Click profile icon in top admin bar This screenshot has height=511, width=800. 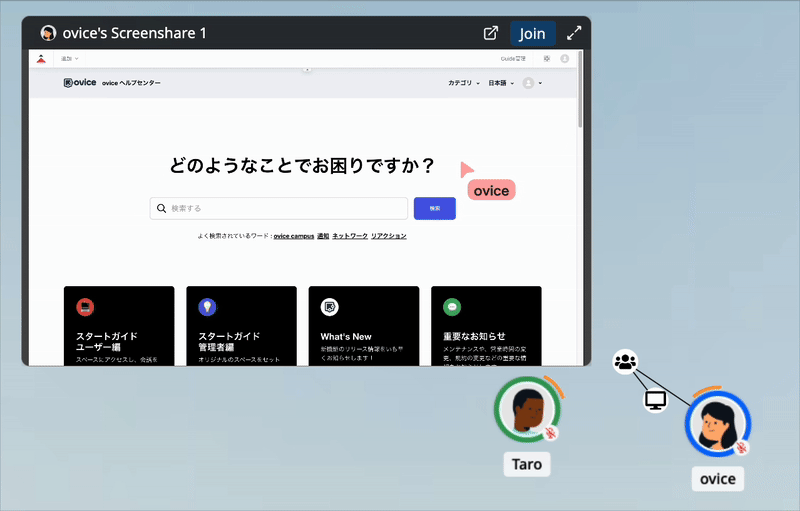(x=565, y=59)
